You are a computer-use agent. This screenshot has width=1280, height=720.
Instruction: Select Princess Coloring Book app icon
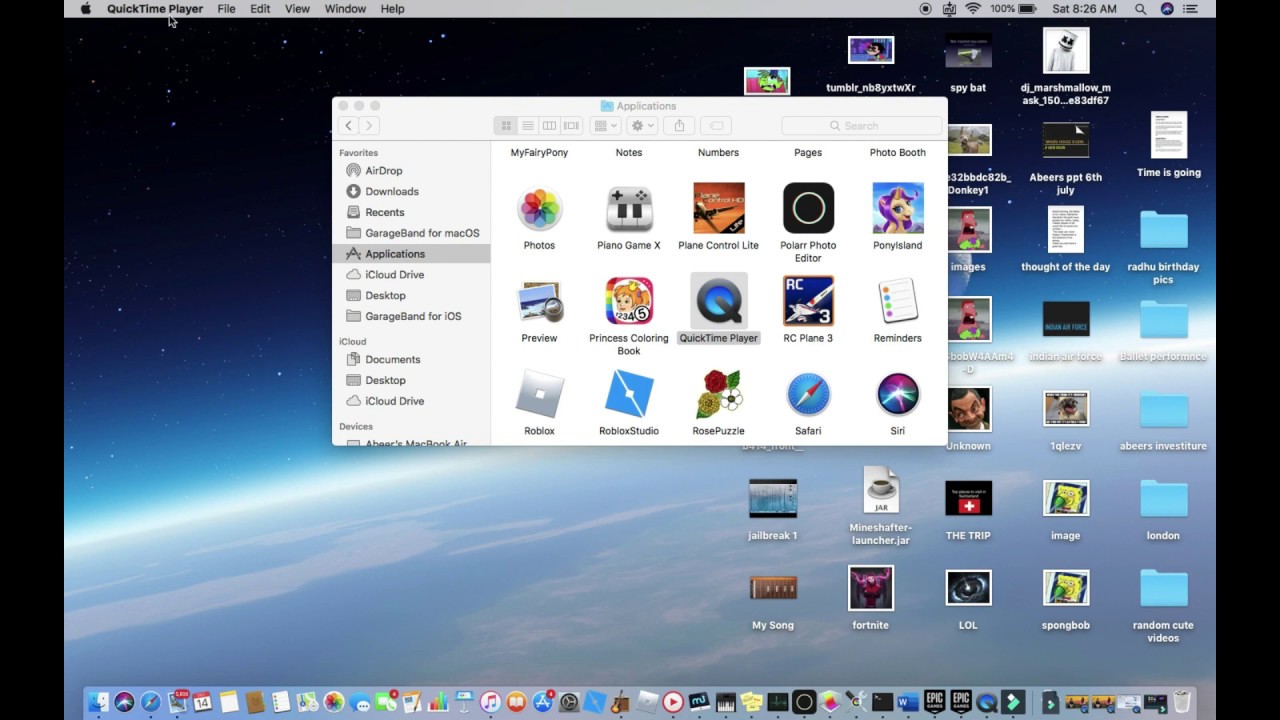pos(629,301)
